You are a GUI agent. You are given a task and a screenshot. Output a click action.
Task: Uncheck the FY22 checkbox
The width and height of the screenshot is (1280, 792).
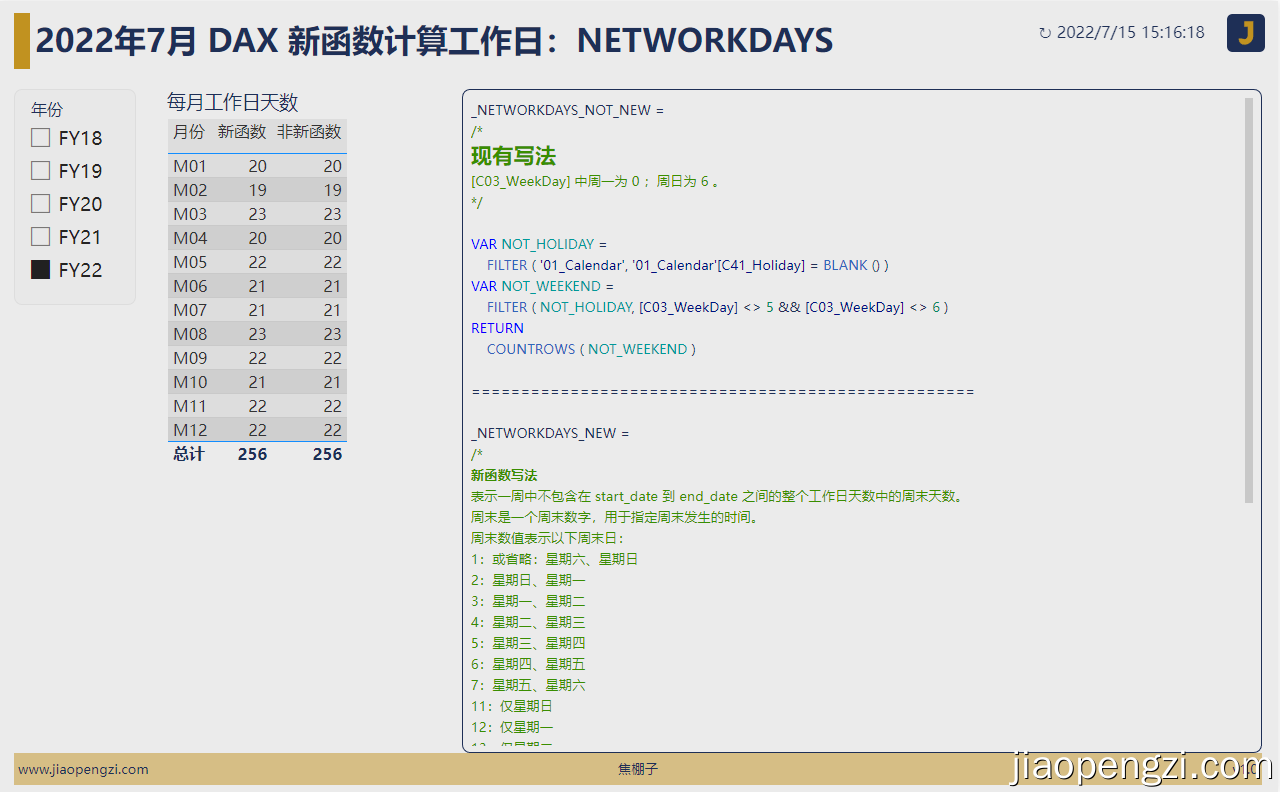[x=40, y=270]
